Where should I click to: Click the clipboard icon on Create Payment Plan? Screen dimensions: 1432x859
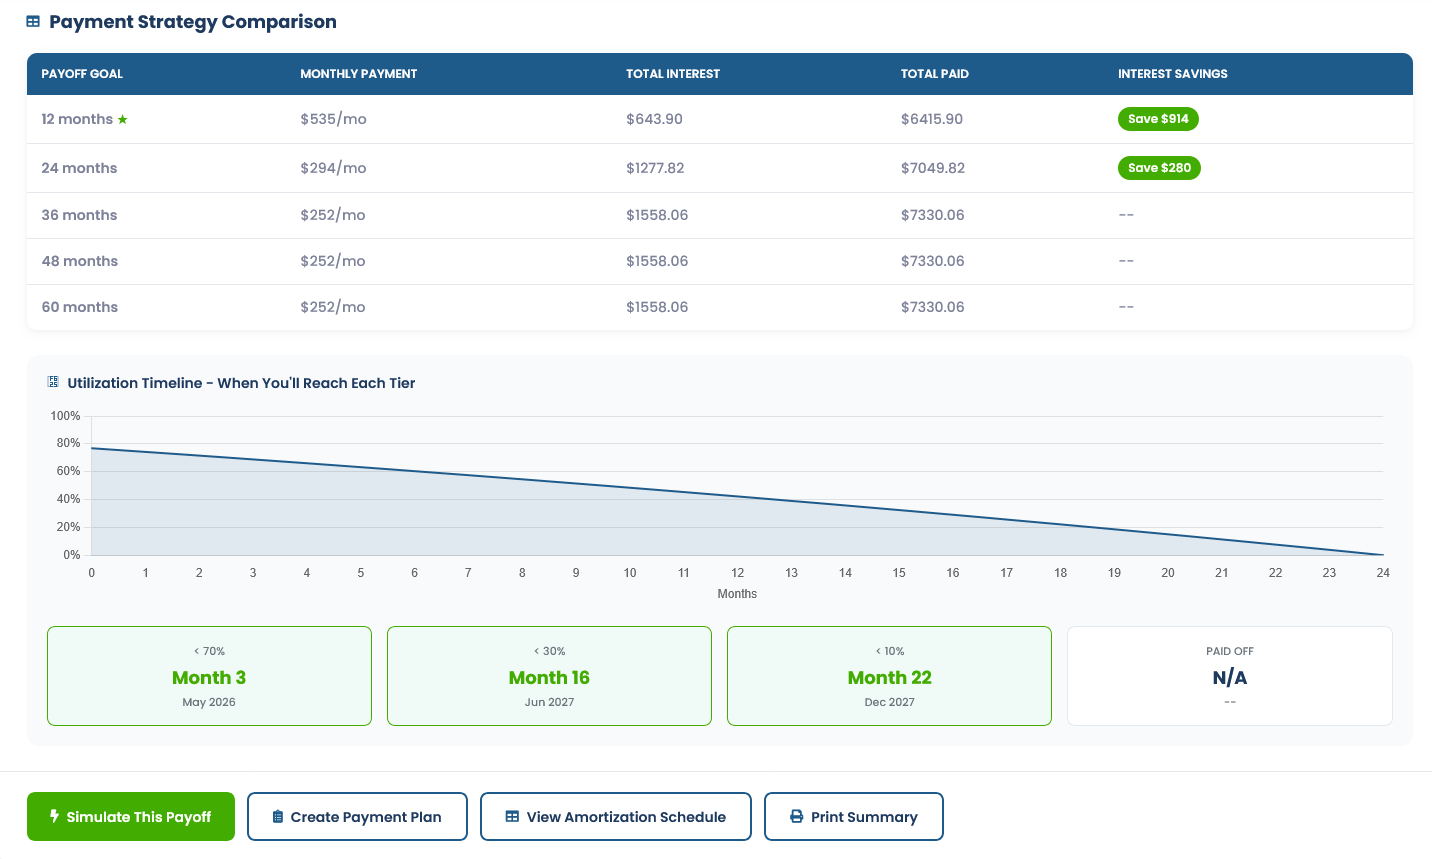277,816
